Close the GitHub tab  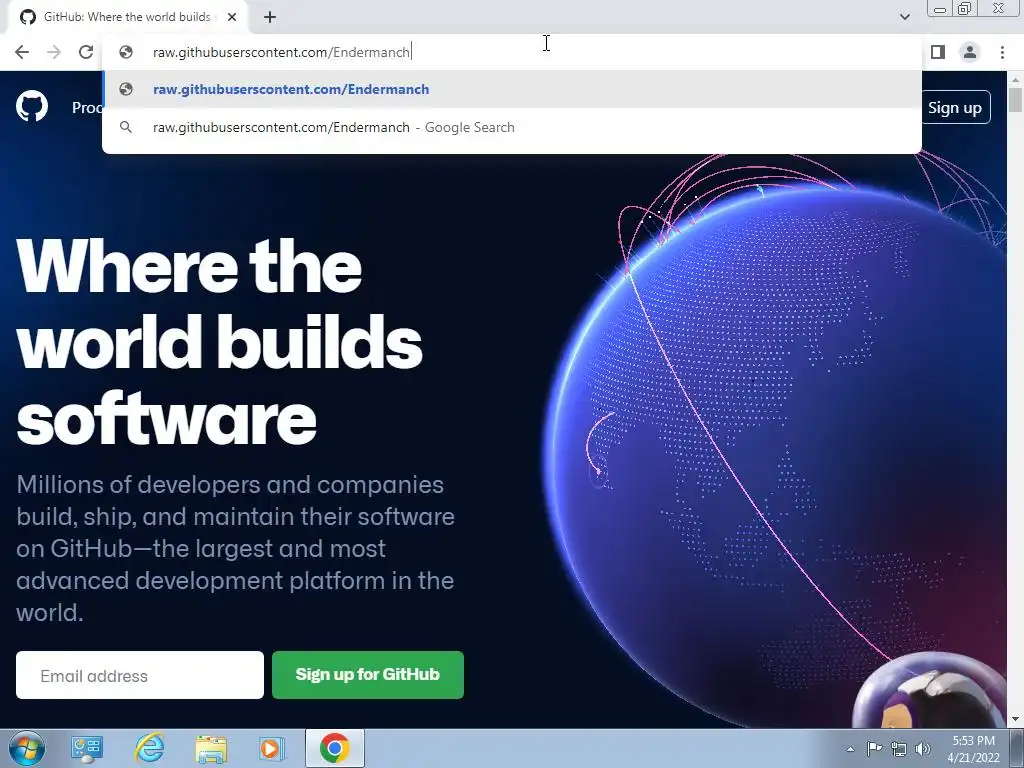tap(232, 18)
